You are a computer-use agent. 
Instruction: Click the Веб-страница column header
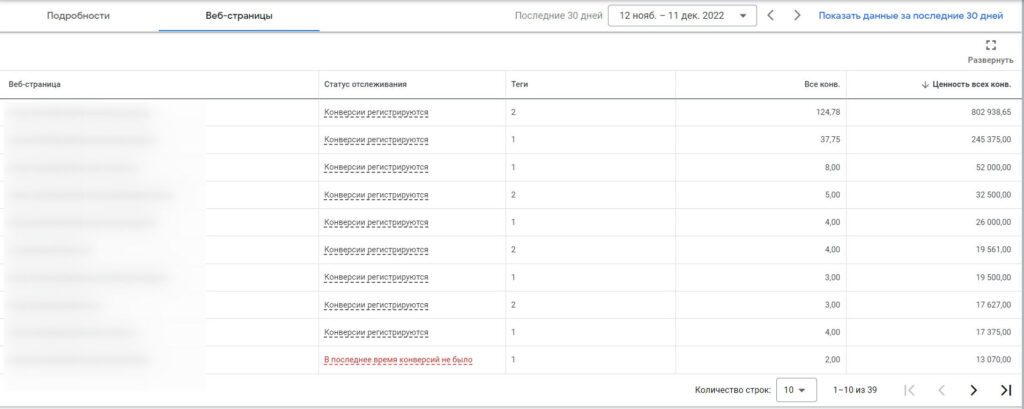click(35, 84)
